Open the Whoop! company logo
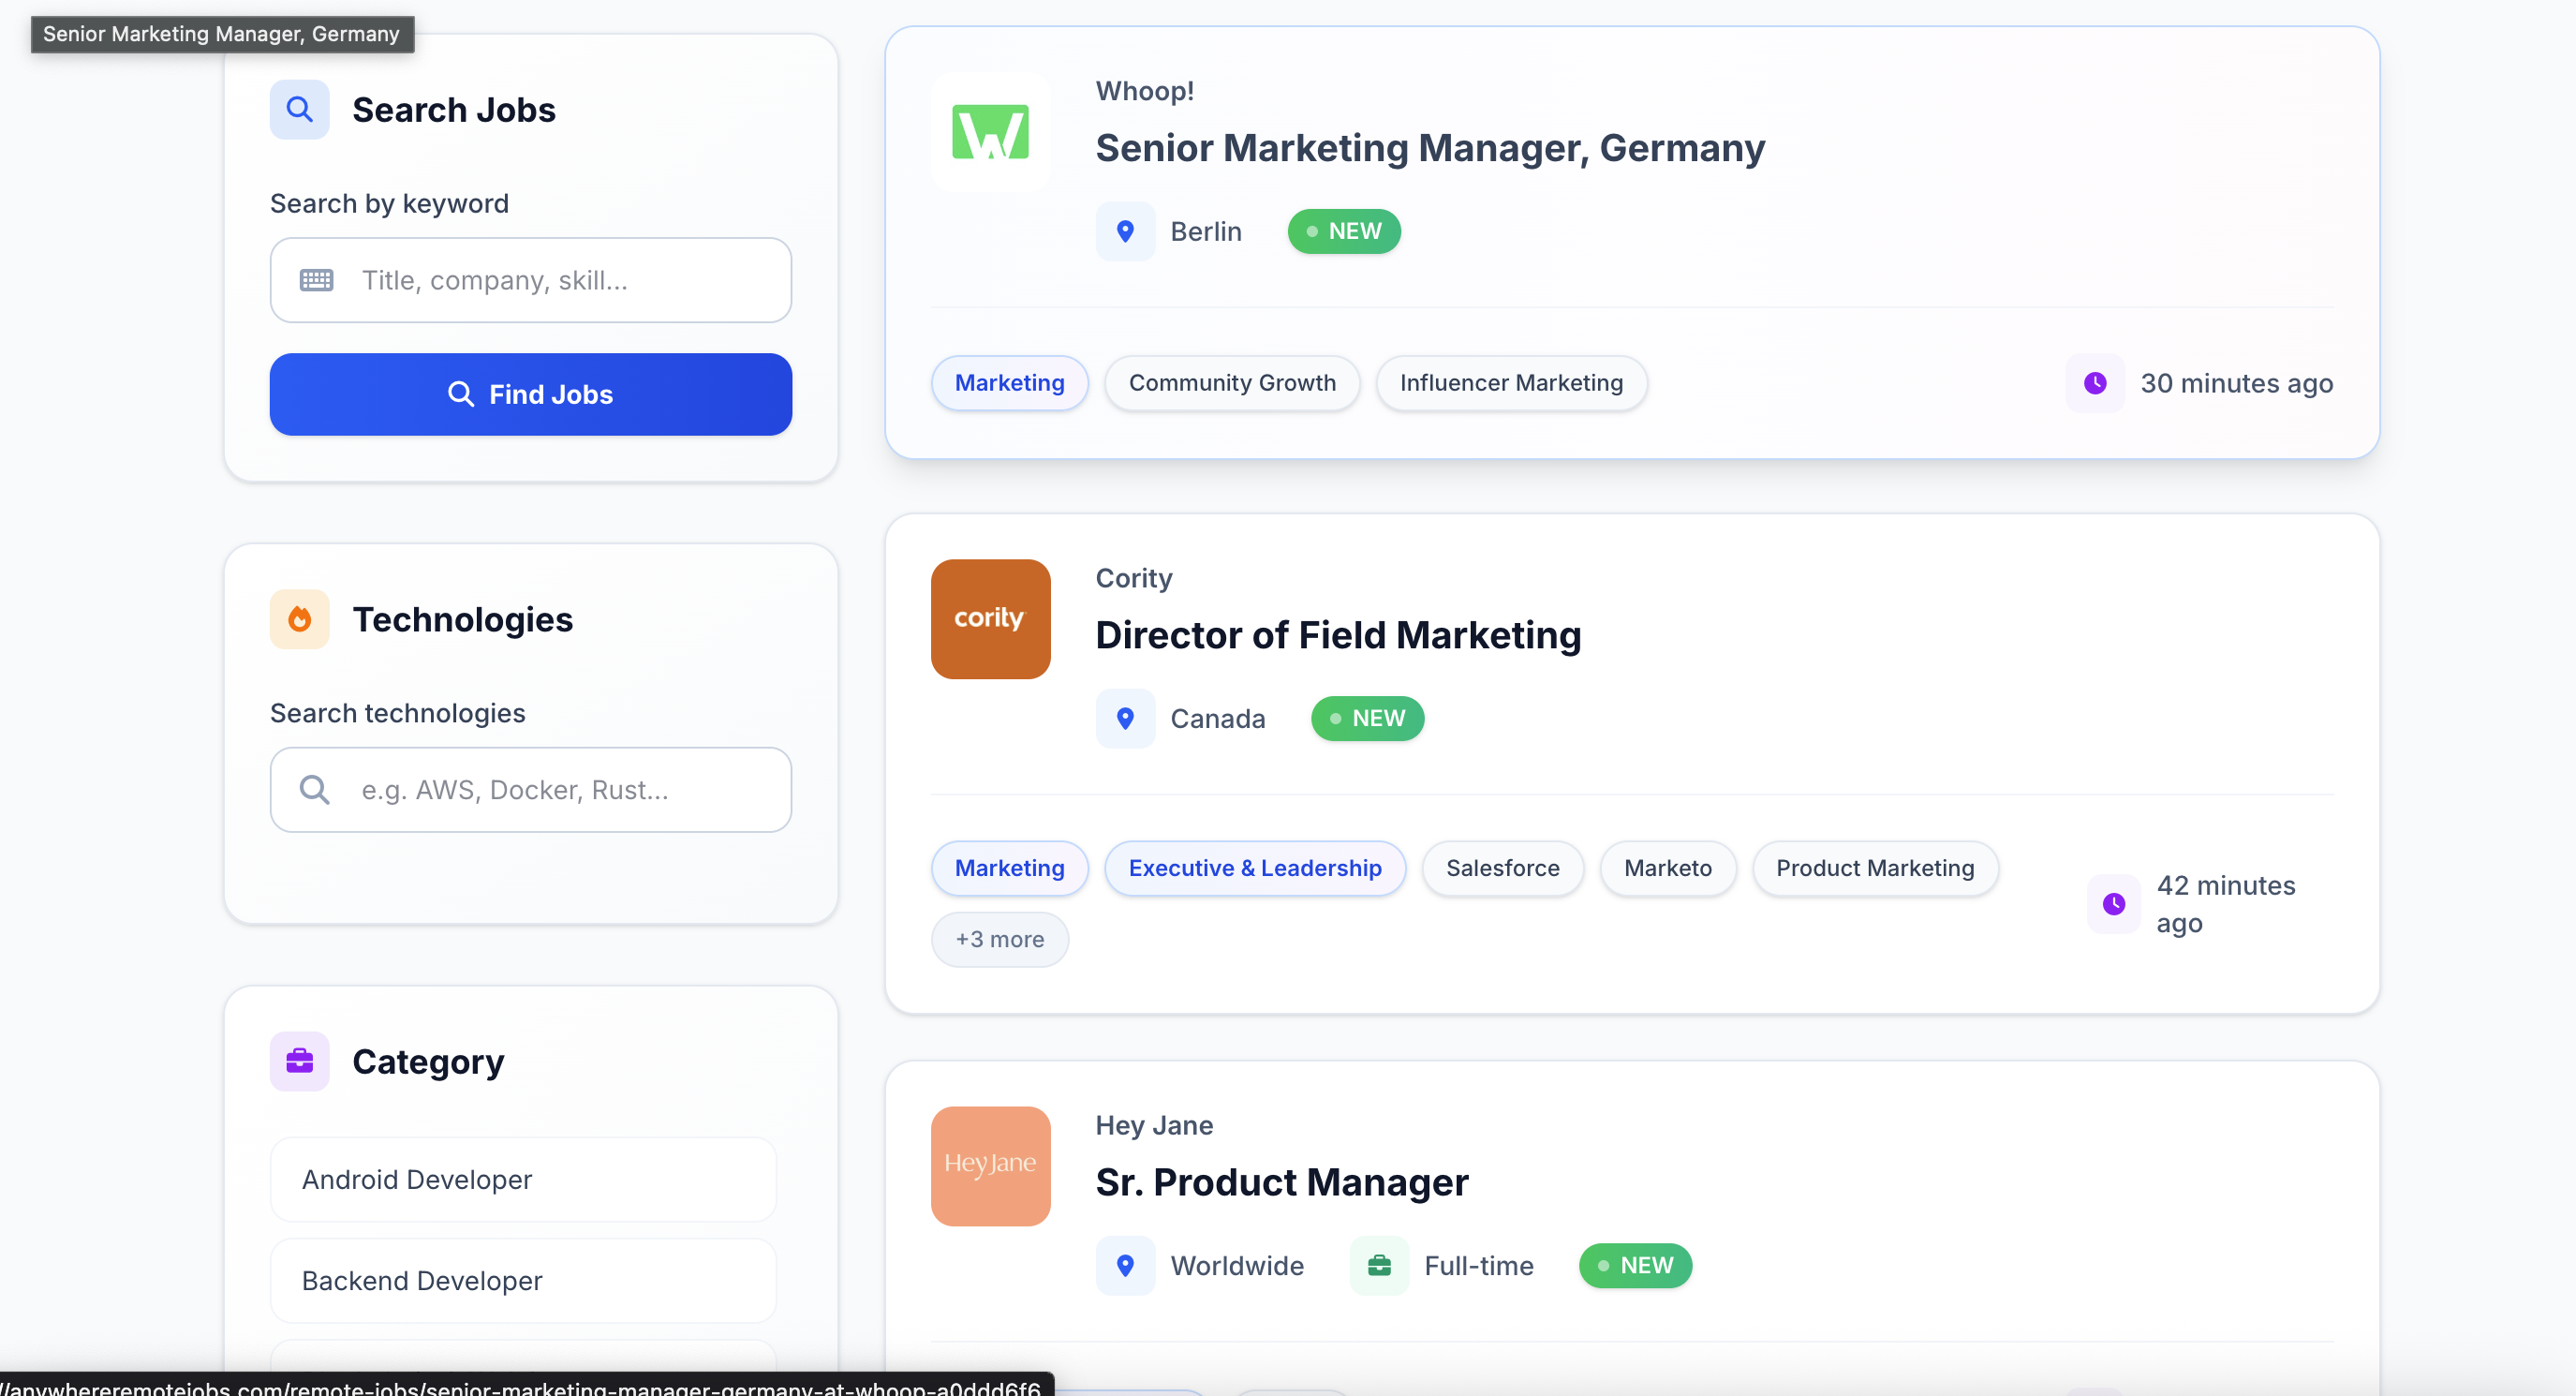The width and height of the screenshot is (2576, 1396). point(990,132)
